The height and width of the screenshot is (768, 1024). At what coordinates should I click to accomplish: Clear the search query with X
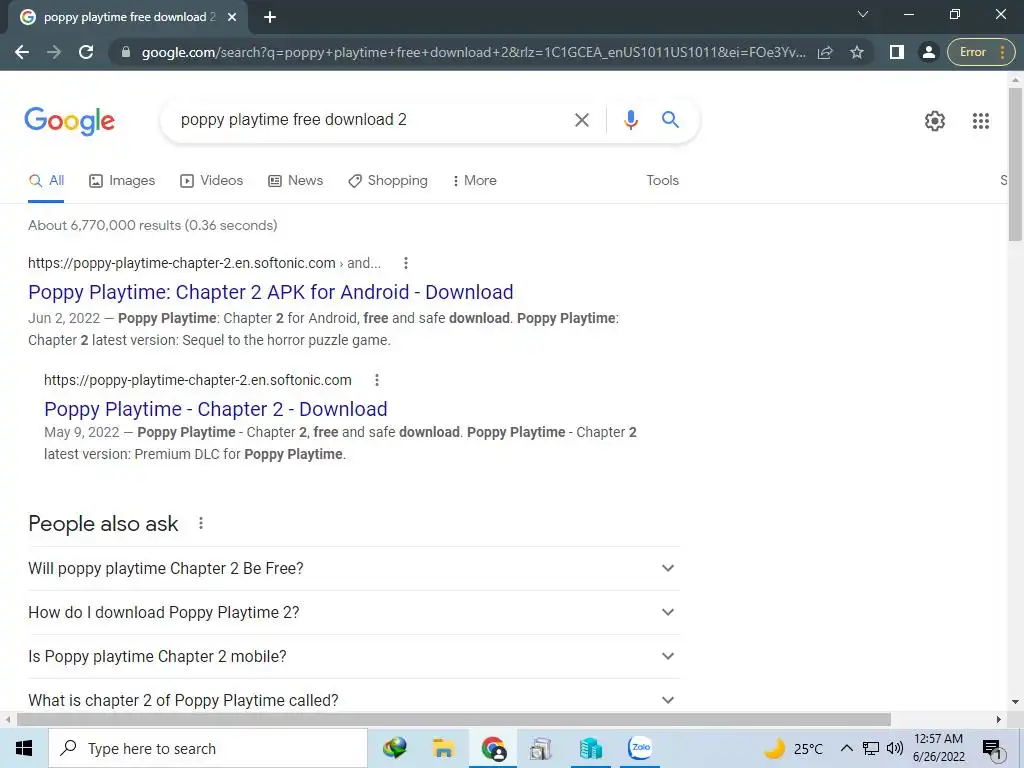pos(581,120)
